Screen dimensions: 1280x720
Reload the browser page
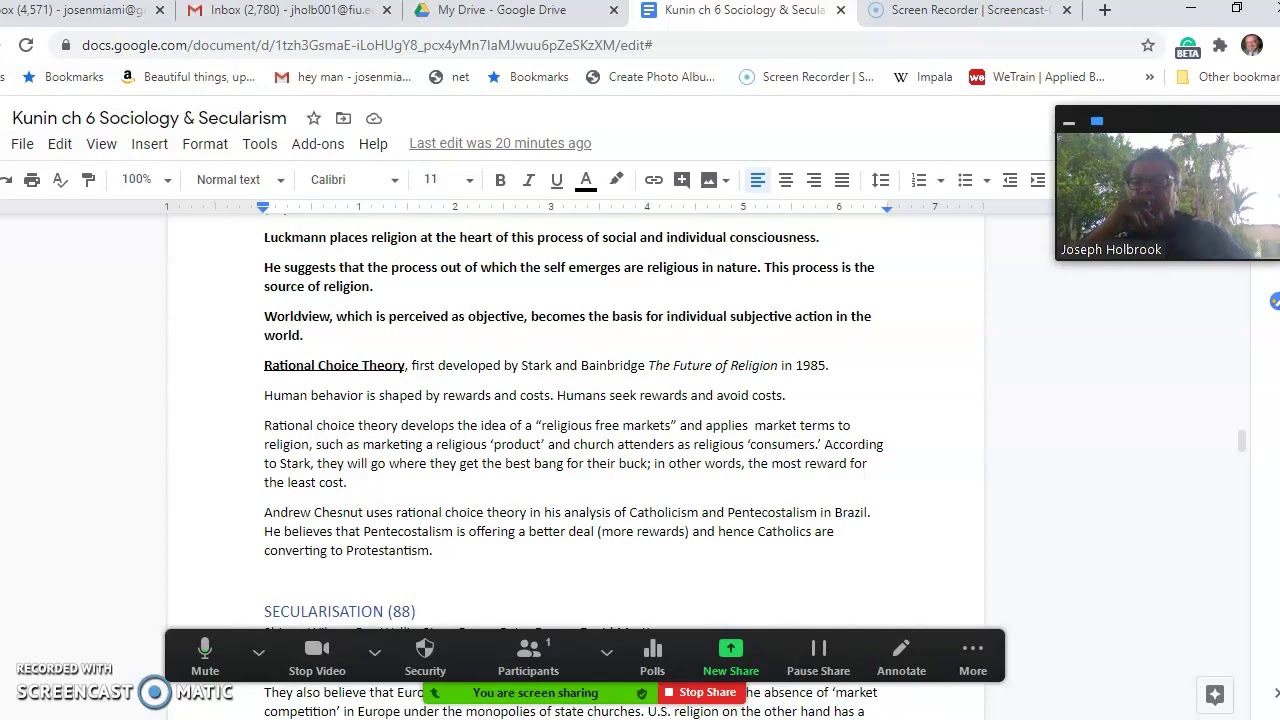point(26,45)
